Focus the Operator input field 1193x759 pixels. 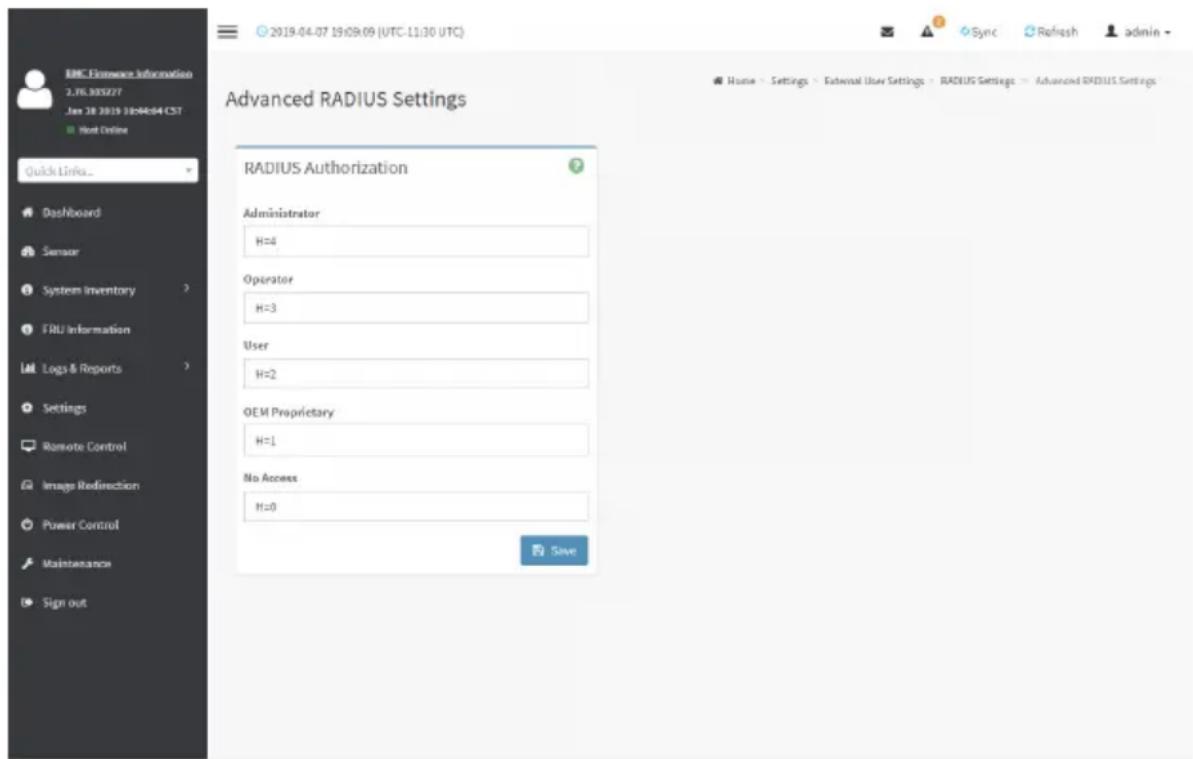point(415,307)
